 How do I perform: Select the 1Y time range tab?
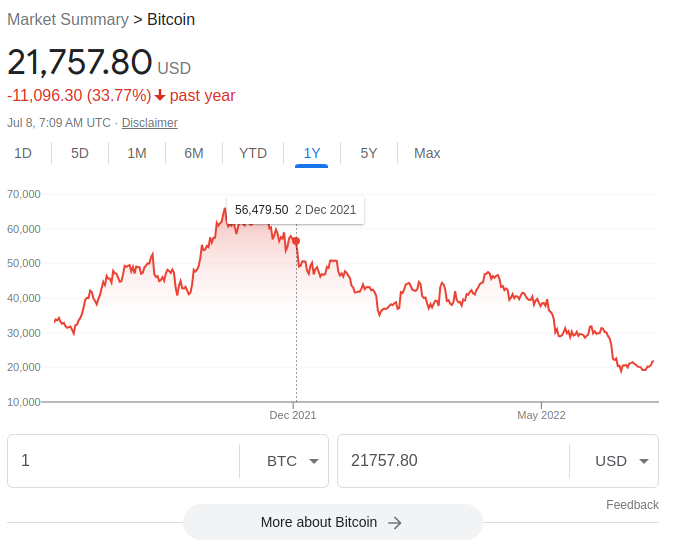(312, 153)
